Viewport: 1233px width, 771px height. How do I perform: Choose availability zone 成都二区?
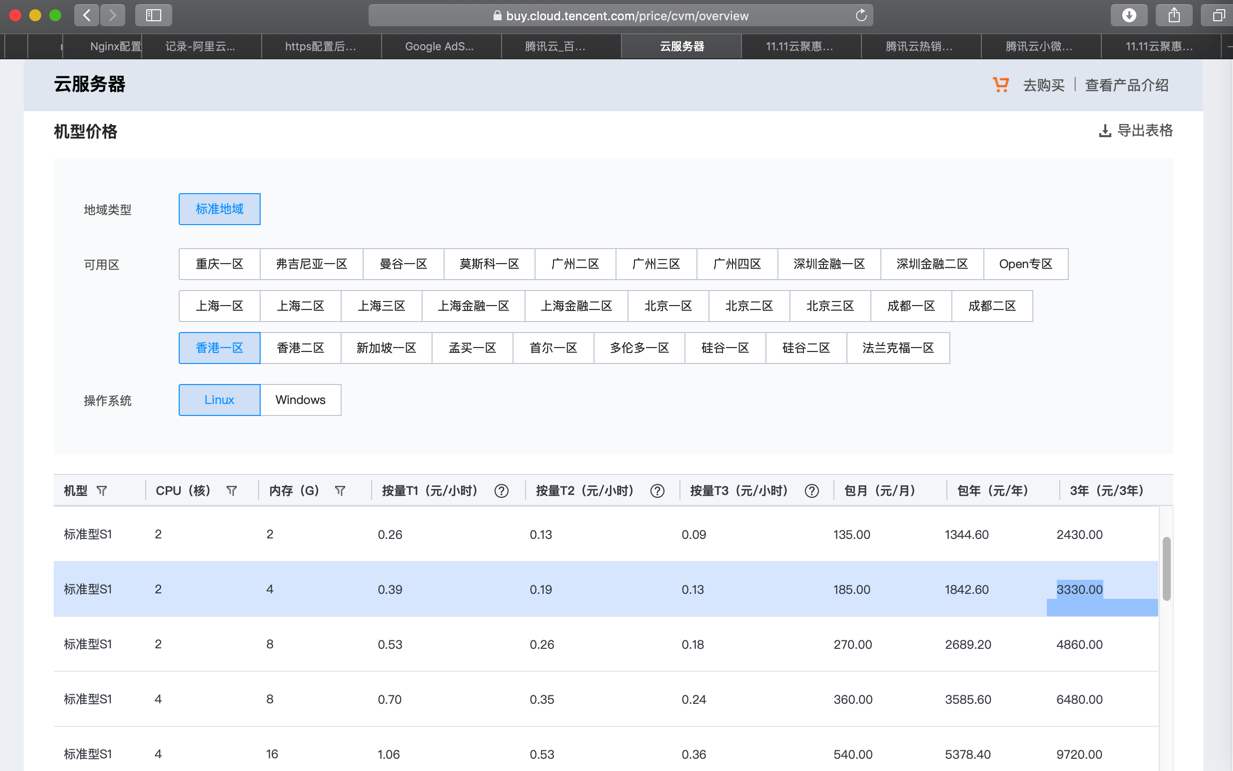(992, 306)
